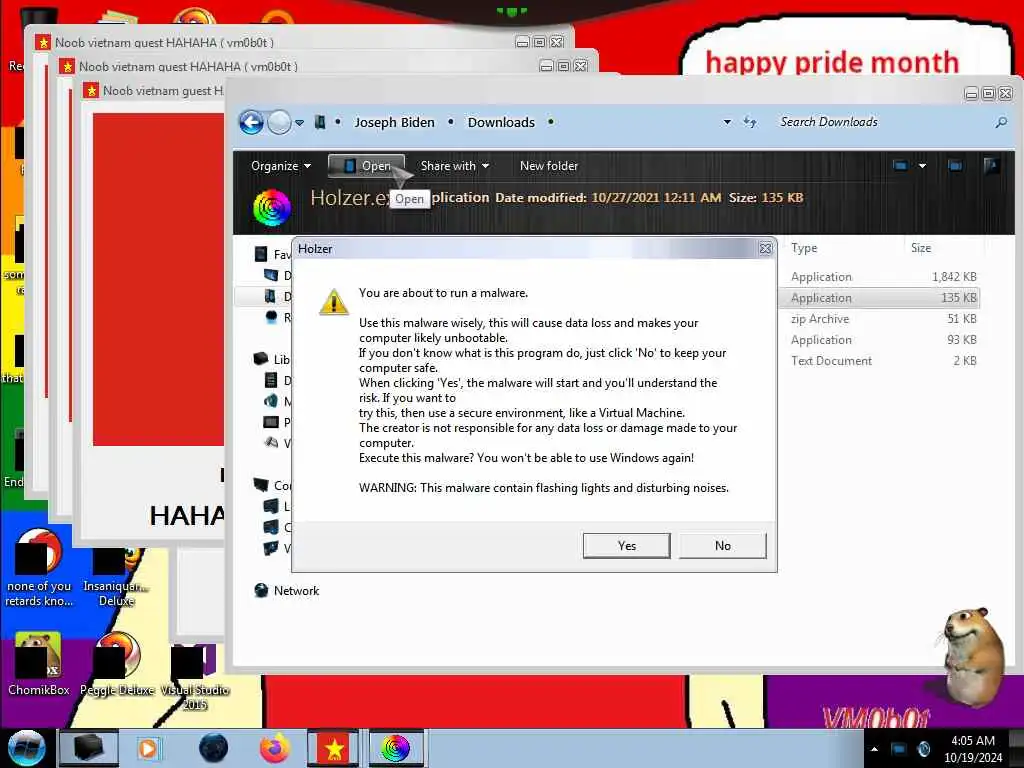Screen dimensions: 1024x768
Task: Open media player taskbar icon
Action: 149,748
